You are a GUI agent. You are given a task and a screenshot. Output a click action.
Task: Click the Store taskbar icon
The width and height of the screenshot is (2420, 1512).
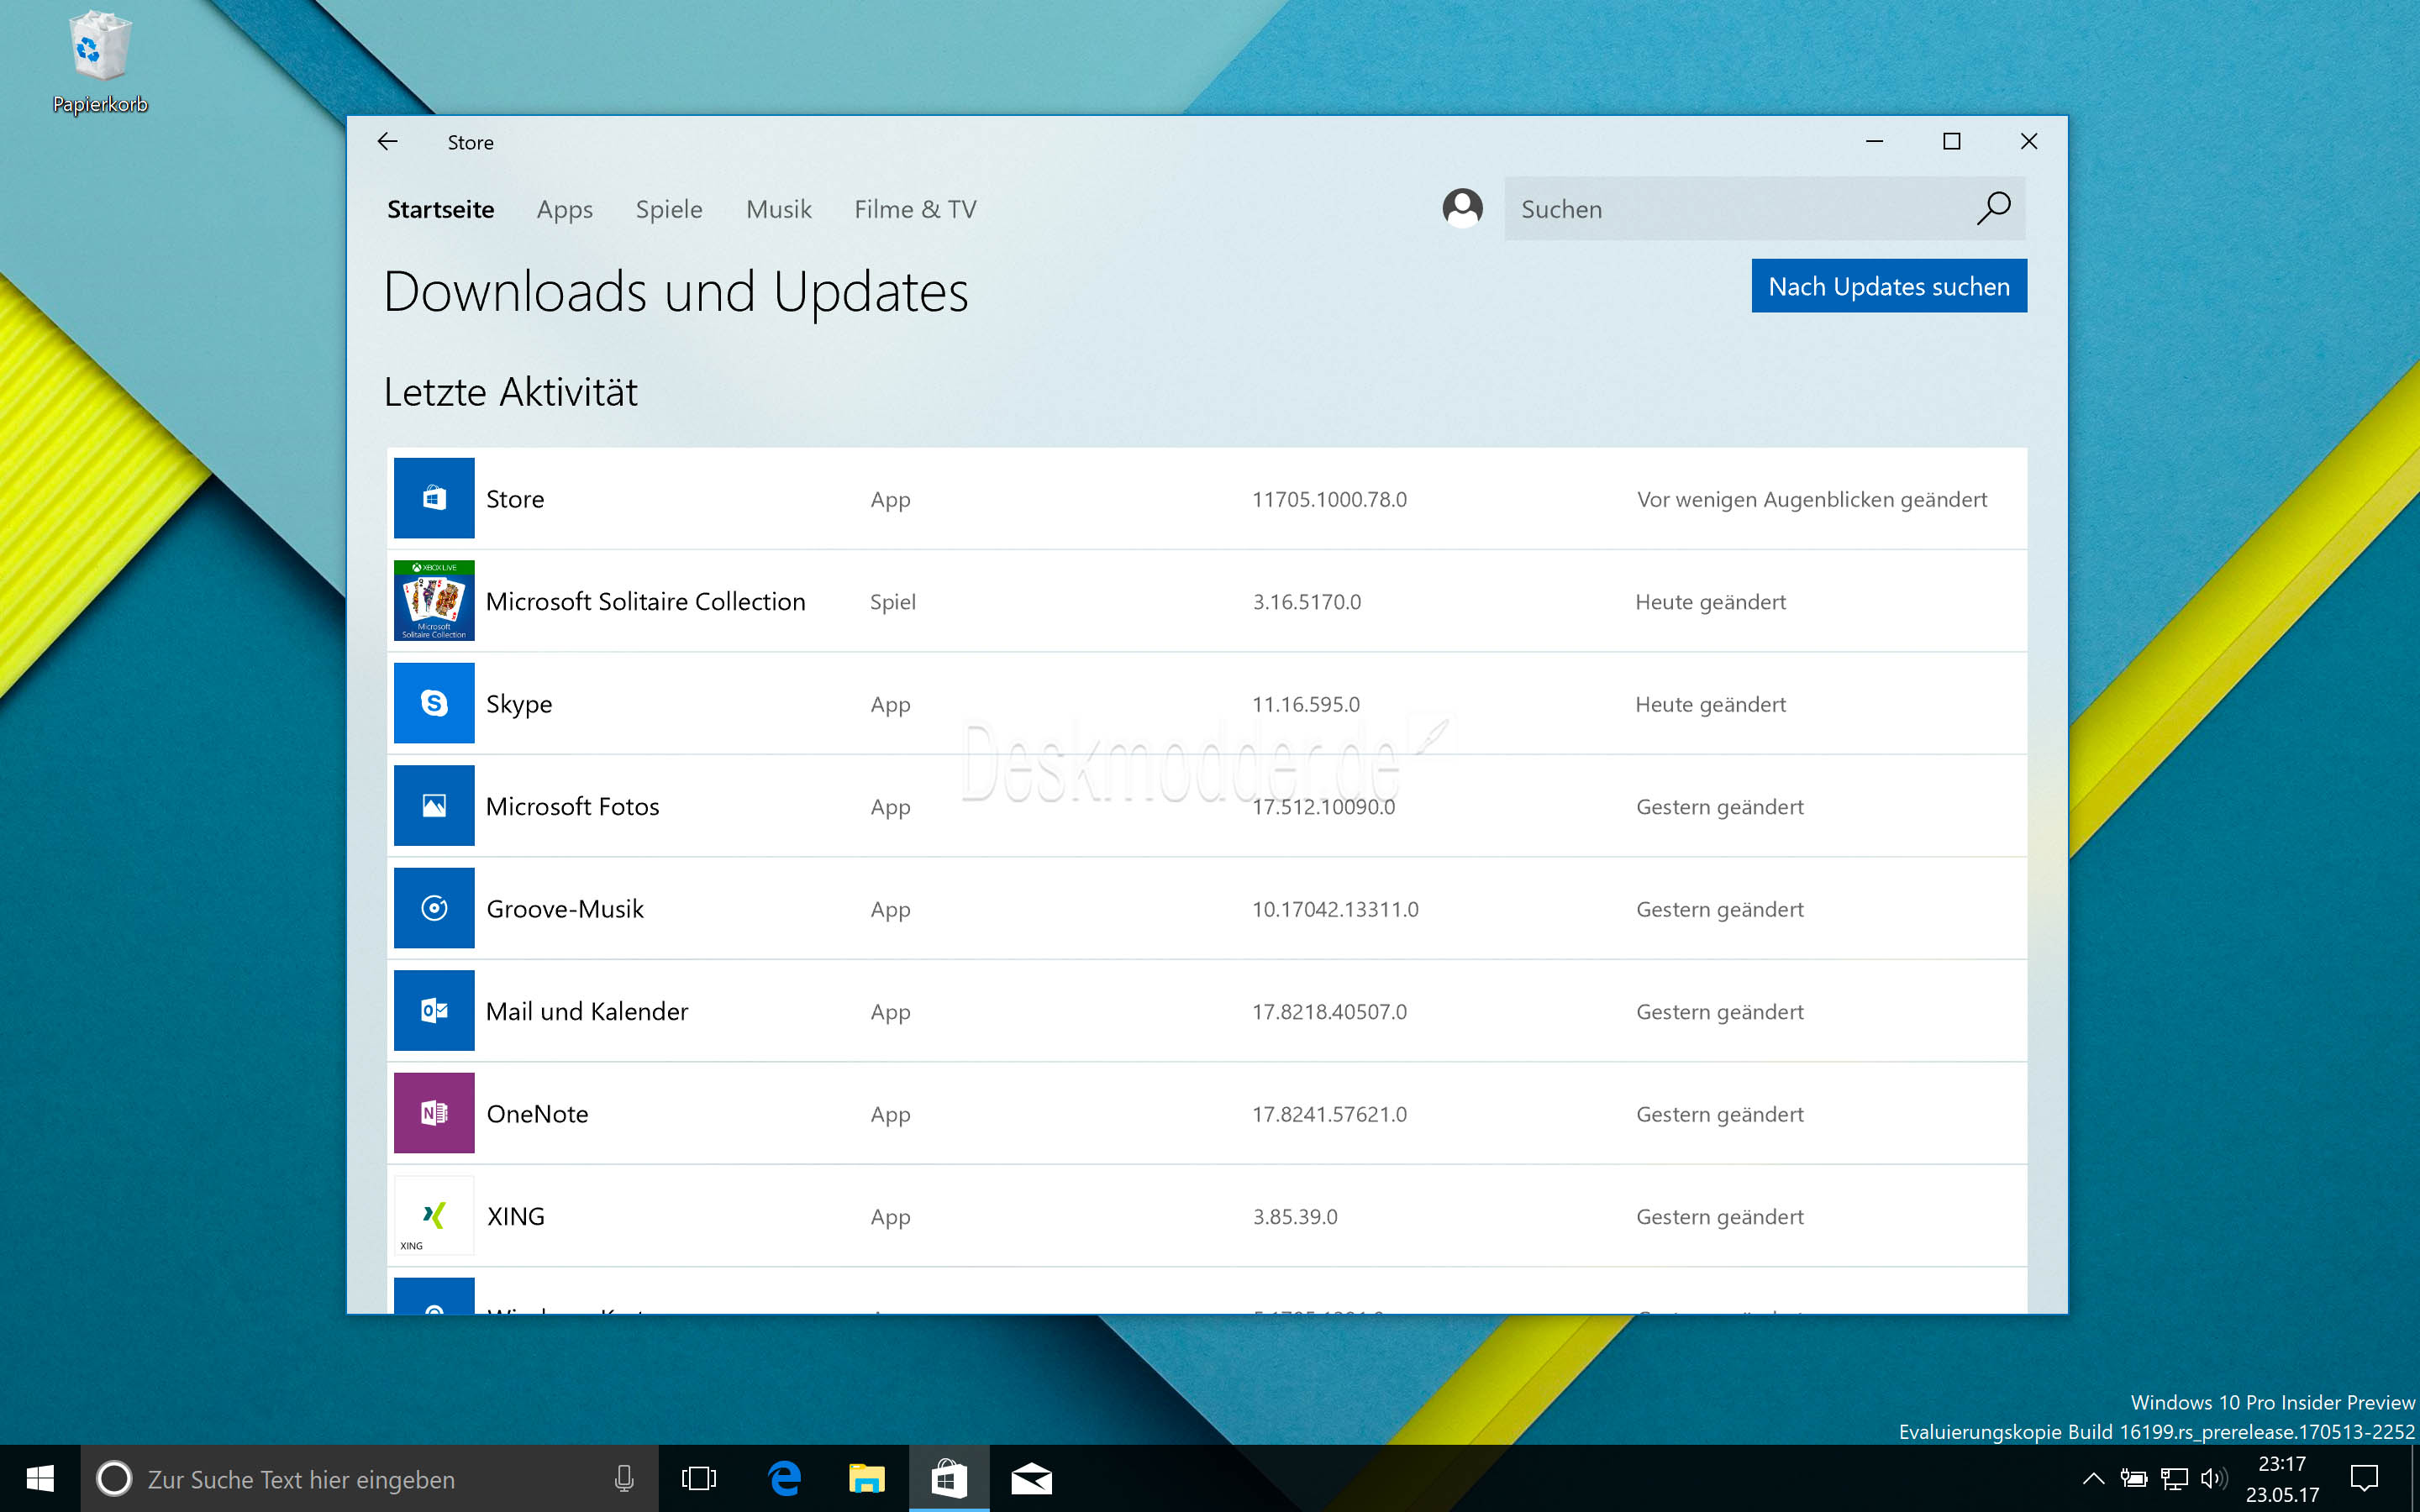(949, 1479)
